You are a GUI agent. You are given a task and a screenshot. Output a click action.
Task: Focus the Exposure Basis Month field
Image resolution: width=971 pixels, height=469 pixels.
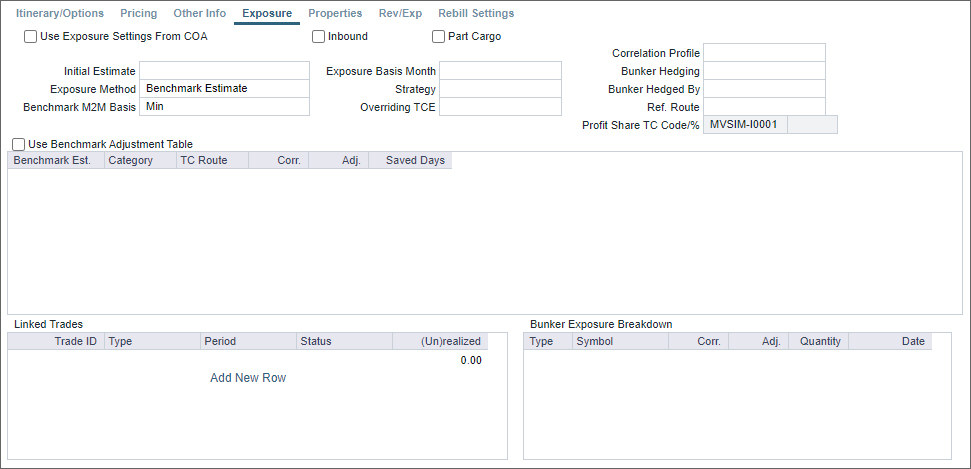coord(500,71)
